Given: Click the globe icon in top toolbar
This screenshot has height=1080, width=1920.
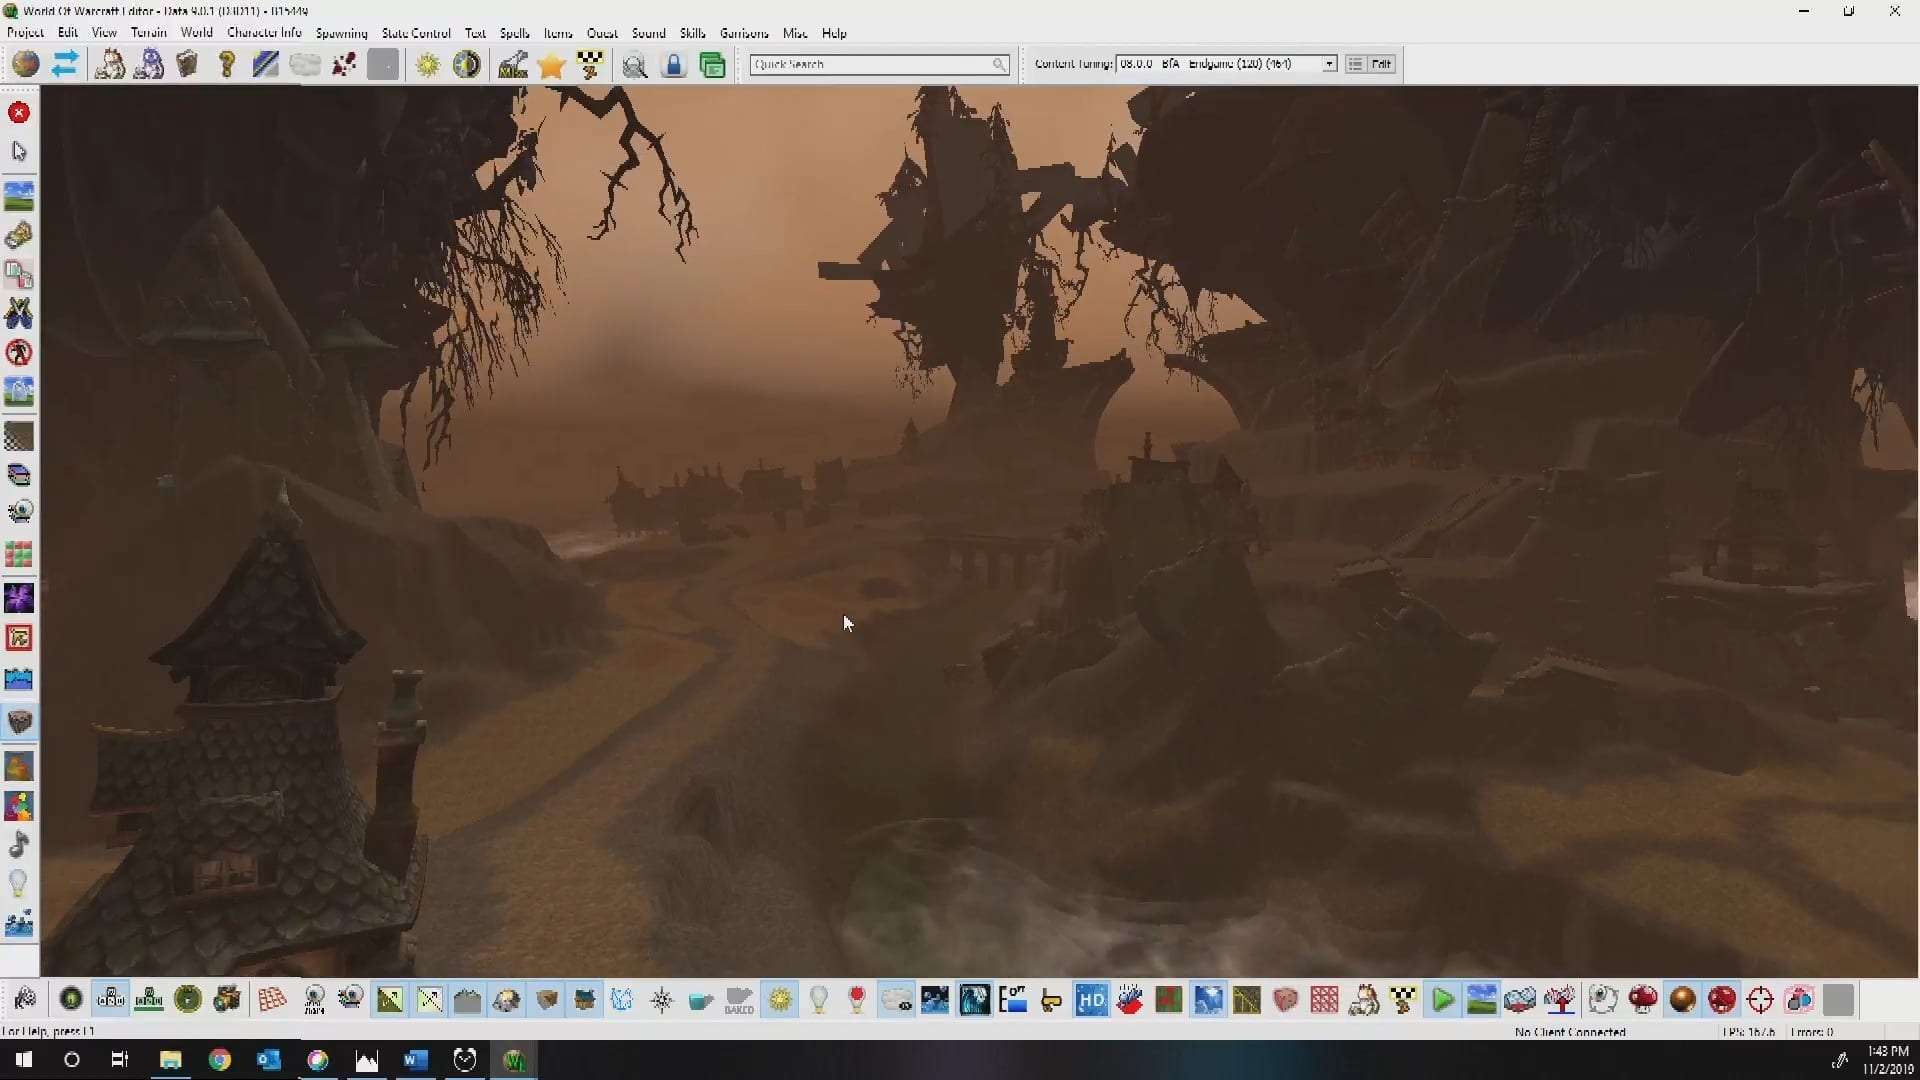Looking at the screenshot, I should click(x=26, y=65).
